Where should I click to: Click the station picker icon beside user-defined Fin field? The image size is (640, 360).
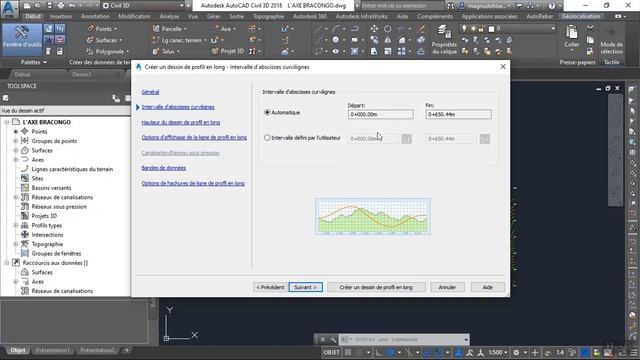(x=485, y=139)
